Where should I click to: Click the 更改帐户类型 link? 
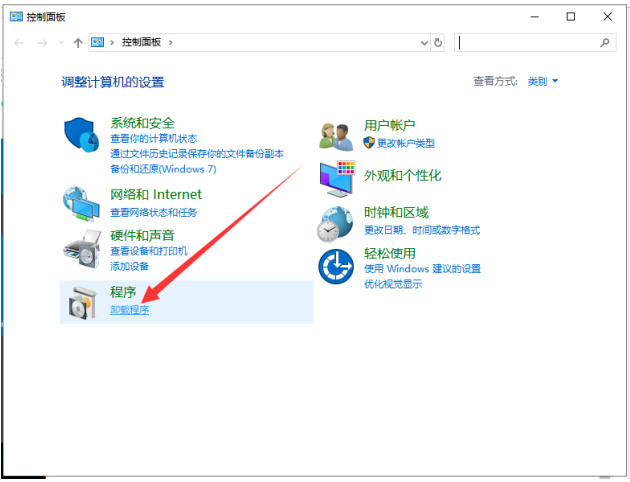pyautogui.click(x=405, y=143)
